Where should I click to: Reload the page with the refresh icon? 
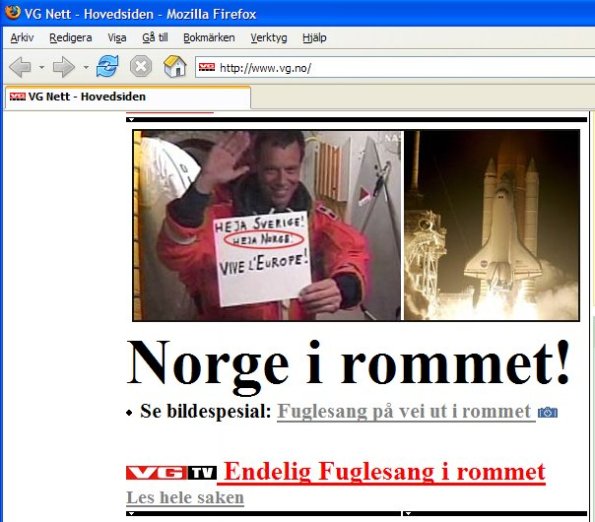(107, 66)
